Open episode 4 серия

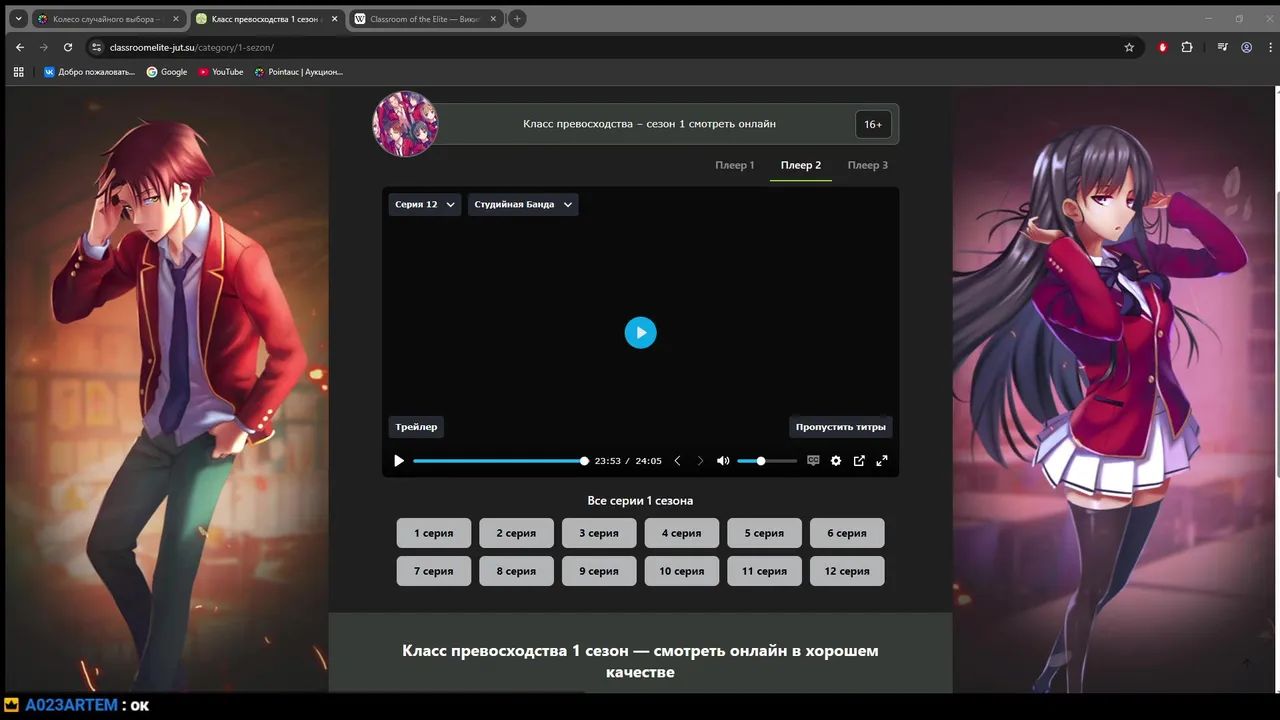(681, 533)
